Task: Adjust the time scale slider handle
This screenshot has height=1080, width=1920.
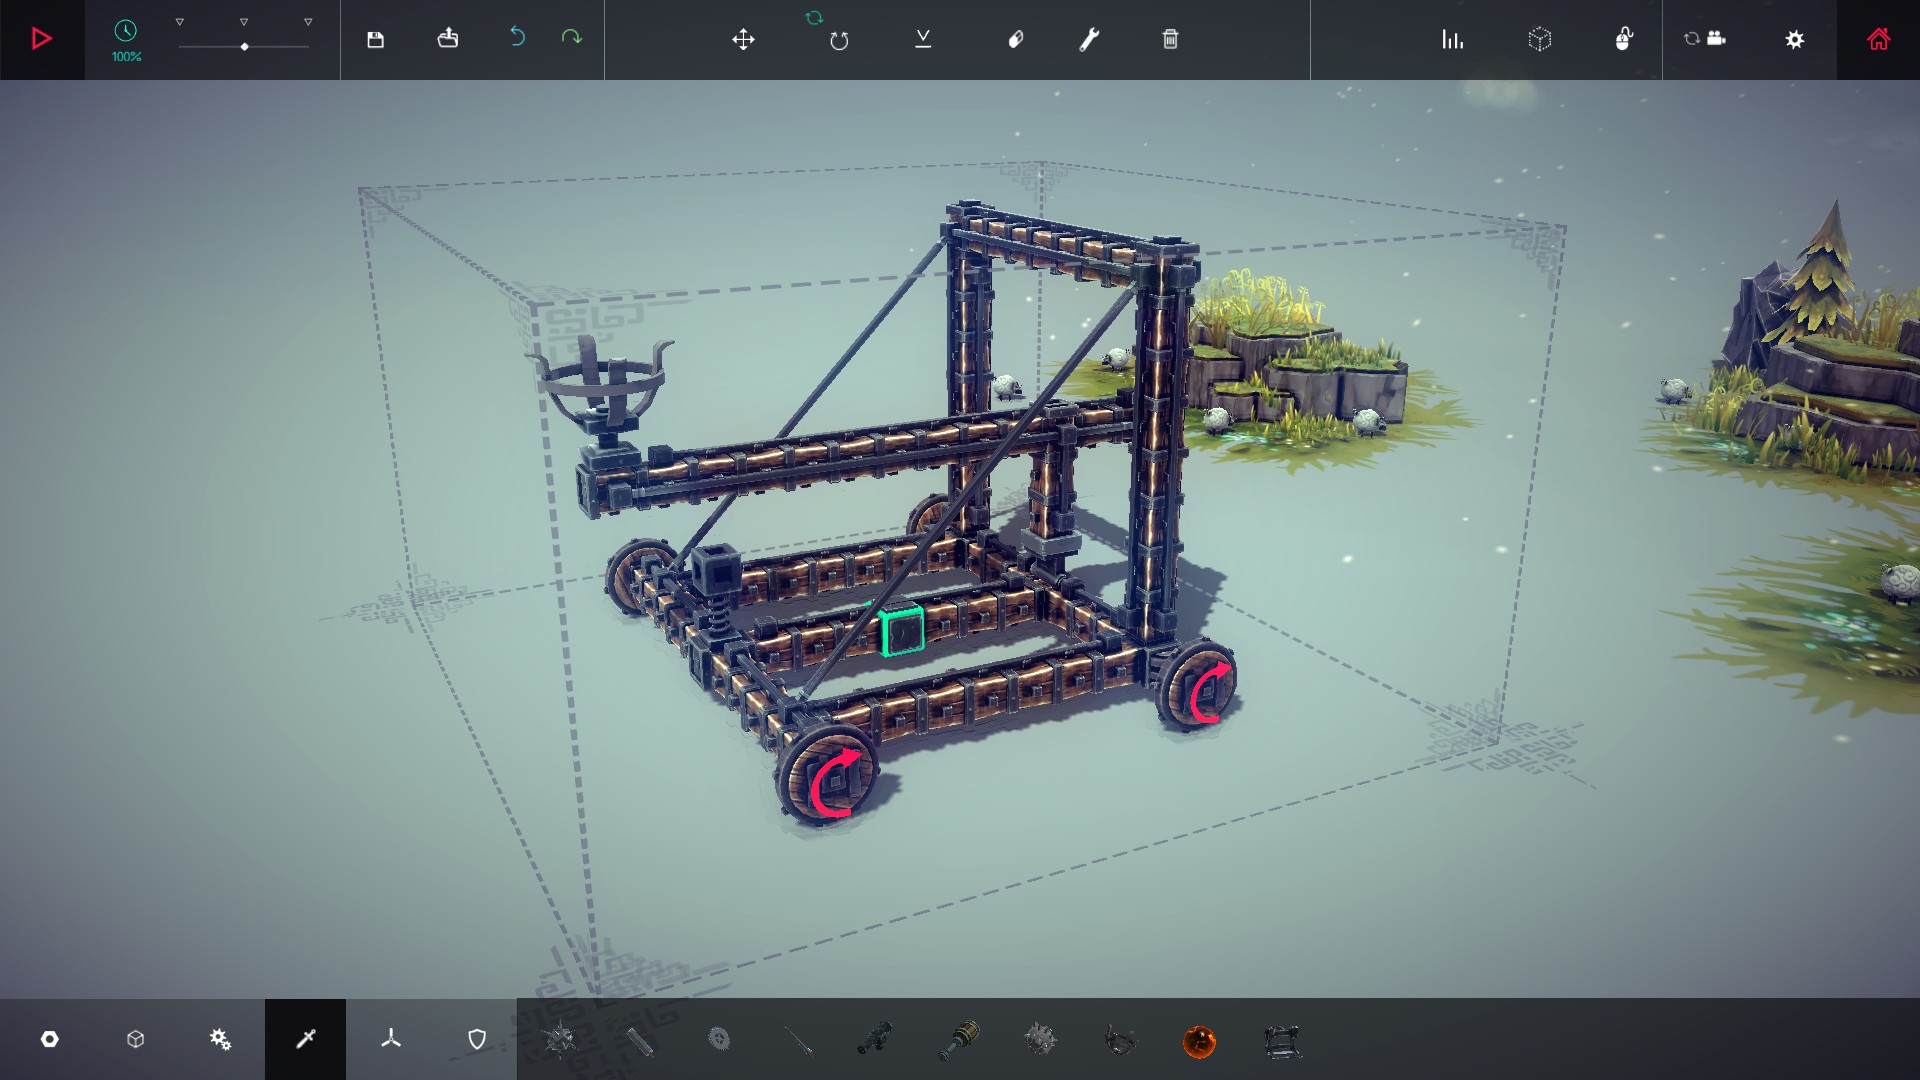Action: click(x=244, y=47)
